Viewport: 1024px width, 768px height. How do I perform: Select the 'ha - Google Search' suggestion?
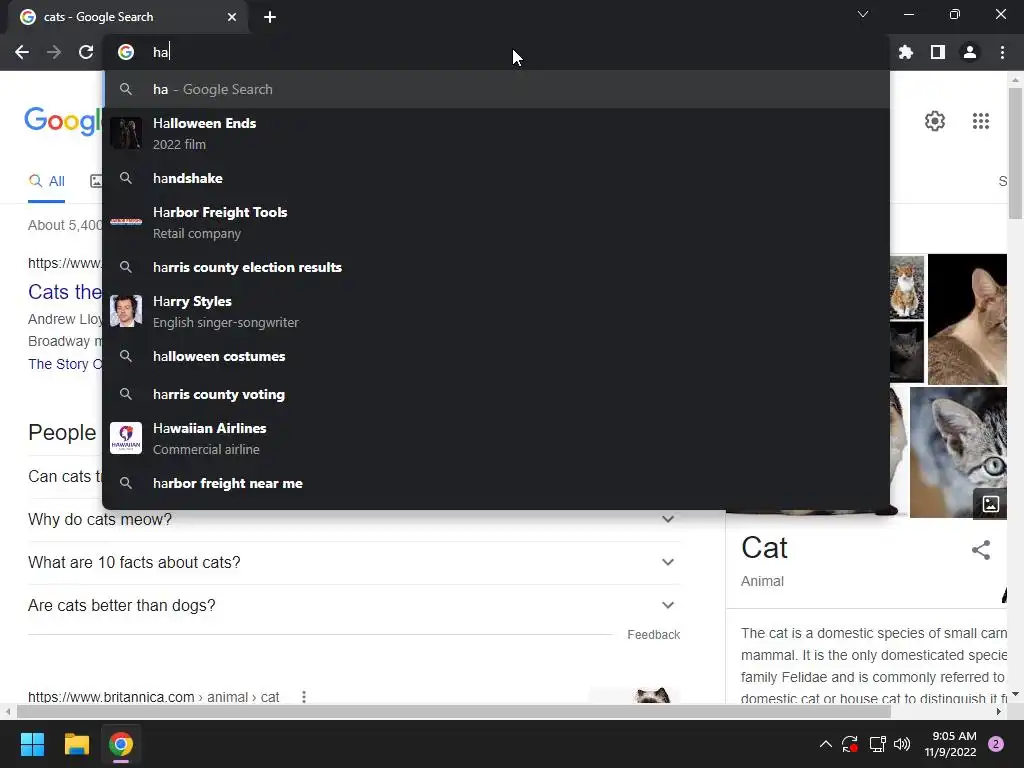coord(496,89)
